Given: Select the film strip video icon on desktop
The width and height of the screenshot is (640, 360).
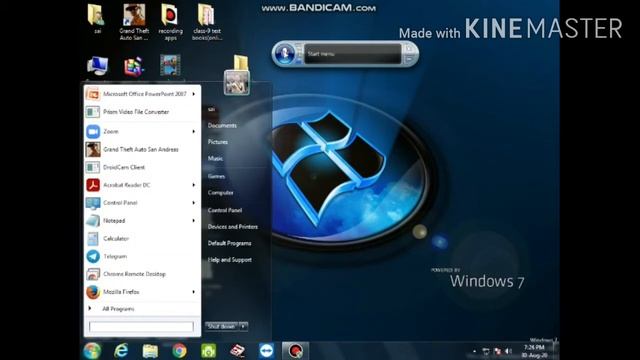Looking at the screenshot, I should click(x=170, y=65).
